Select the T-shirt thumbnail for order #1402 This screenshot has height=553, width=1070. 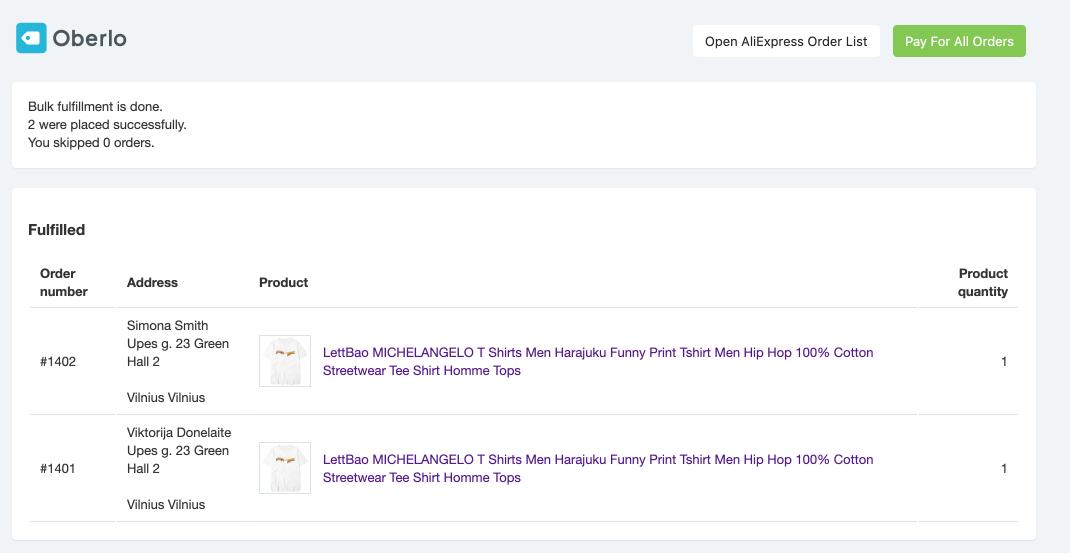[285, 361]
